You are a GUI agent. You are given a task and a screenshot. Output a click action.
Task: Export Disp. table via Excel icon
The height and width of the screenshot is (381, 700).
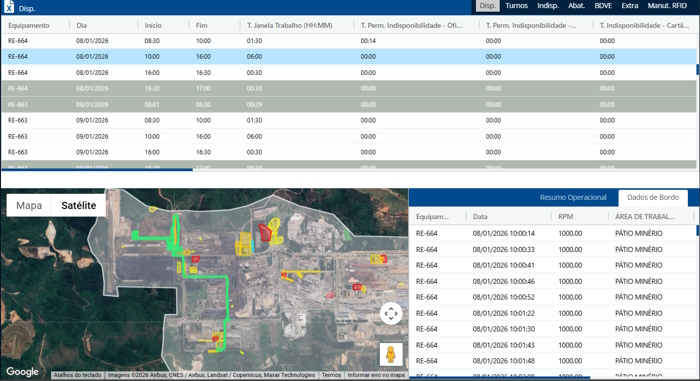pyautogui.click(x=9, y=7)
